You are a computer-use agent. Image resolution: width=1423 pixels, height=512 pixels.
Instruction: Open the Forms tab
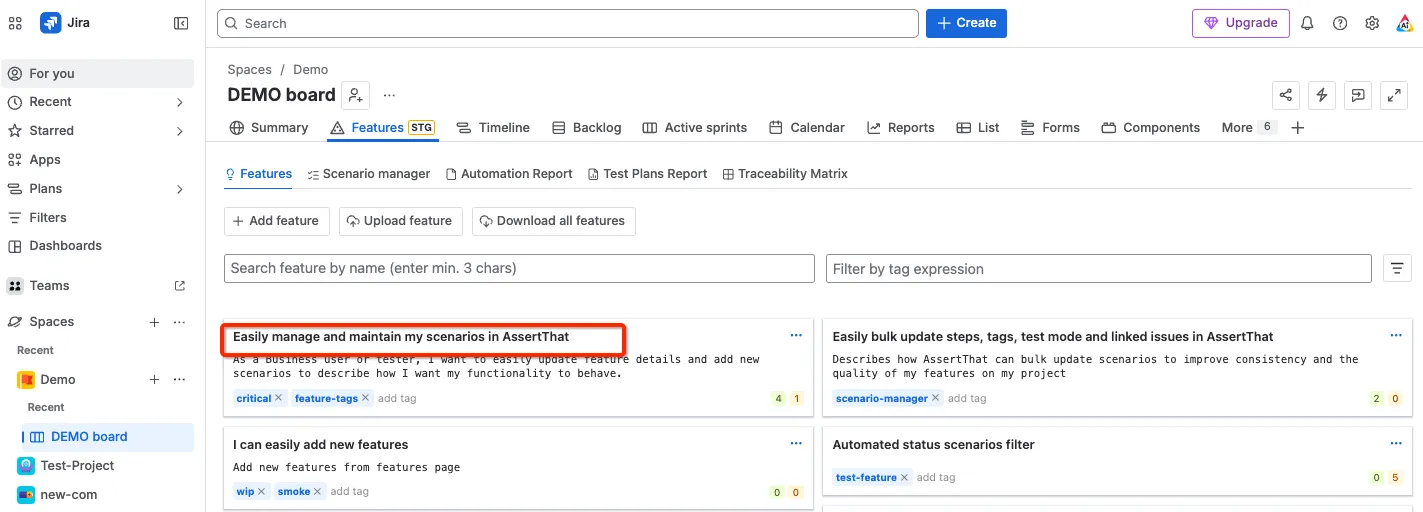[1050, 128]
